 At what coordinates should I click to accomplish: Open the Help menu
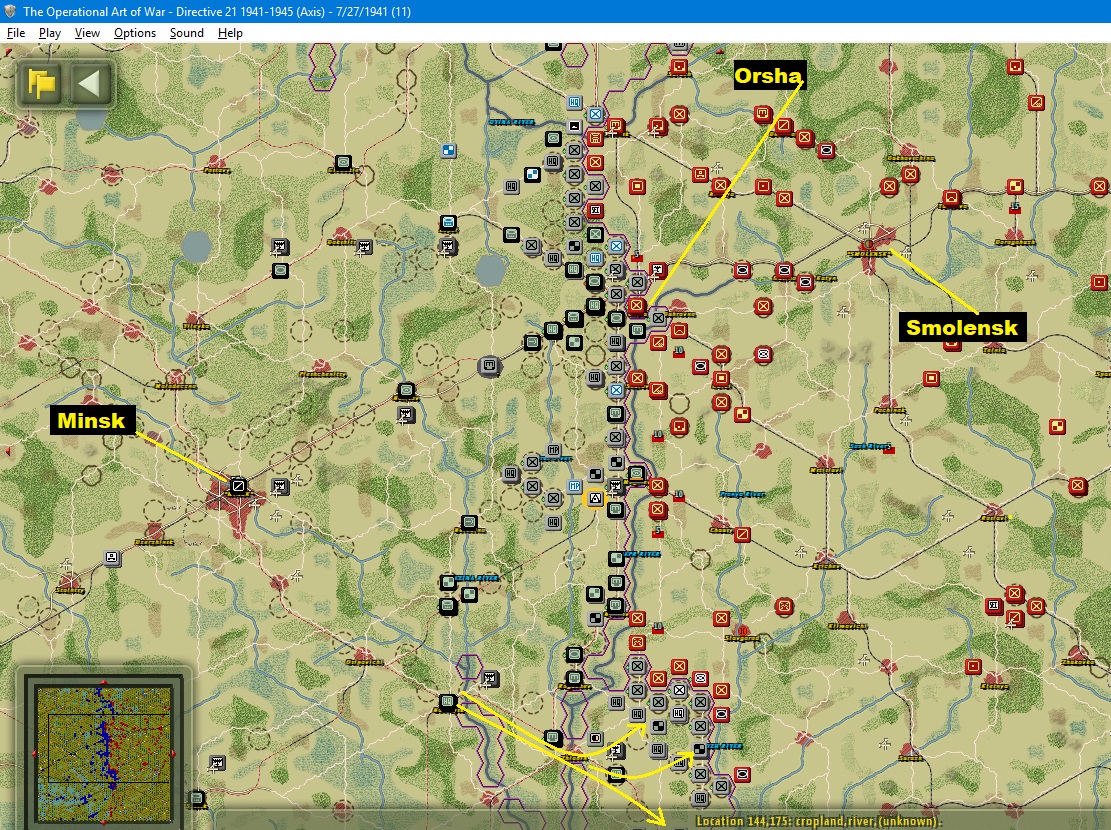click(x=230, y=33)
